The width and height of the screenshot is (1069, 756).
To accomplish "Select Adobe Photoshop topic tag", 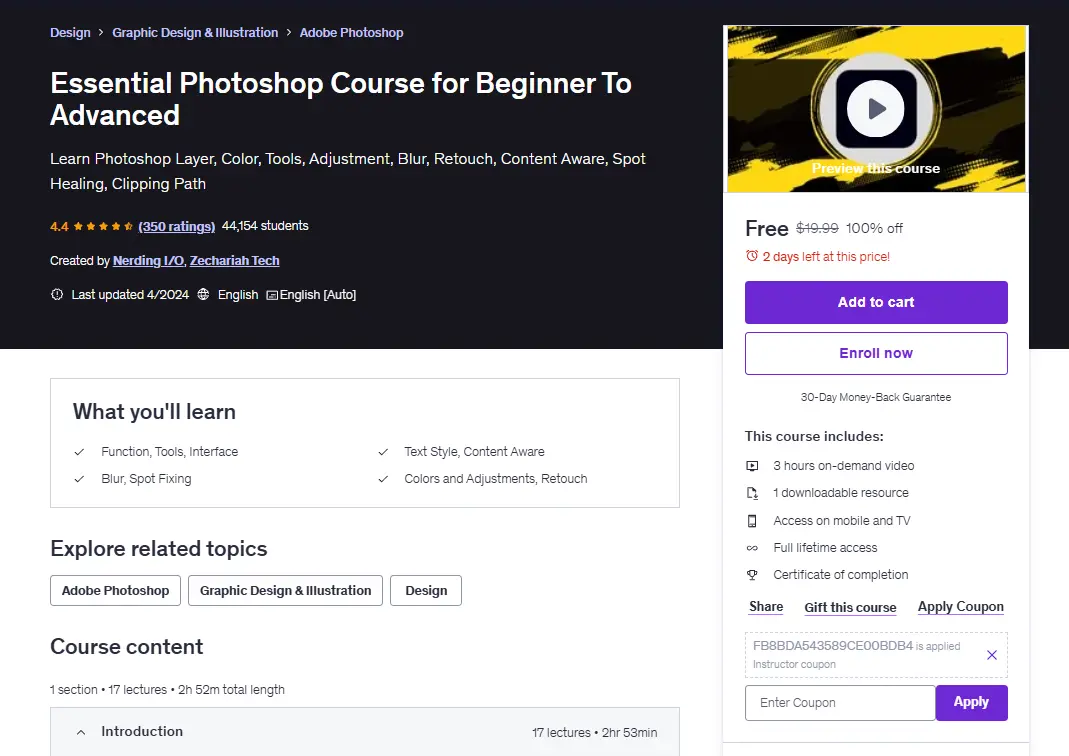I will [115, 590].
